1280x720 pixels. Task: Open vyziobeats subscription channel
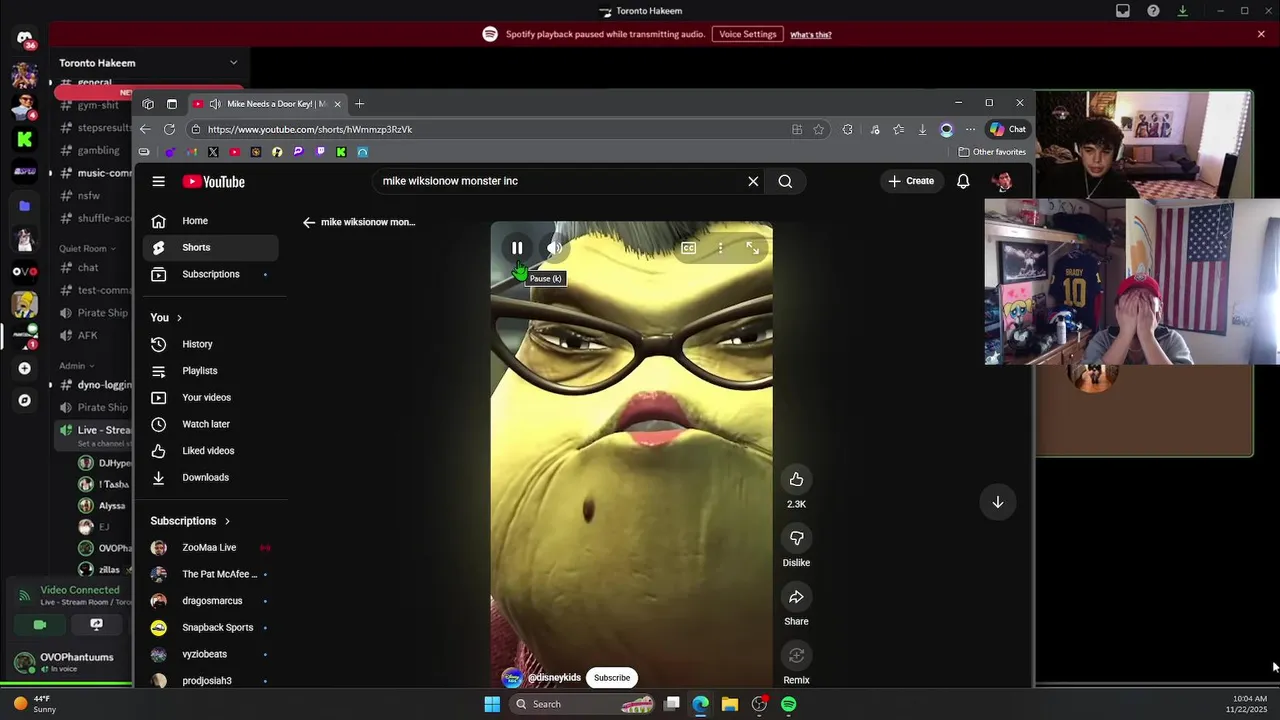point(211,654)
